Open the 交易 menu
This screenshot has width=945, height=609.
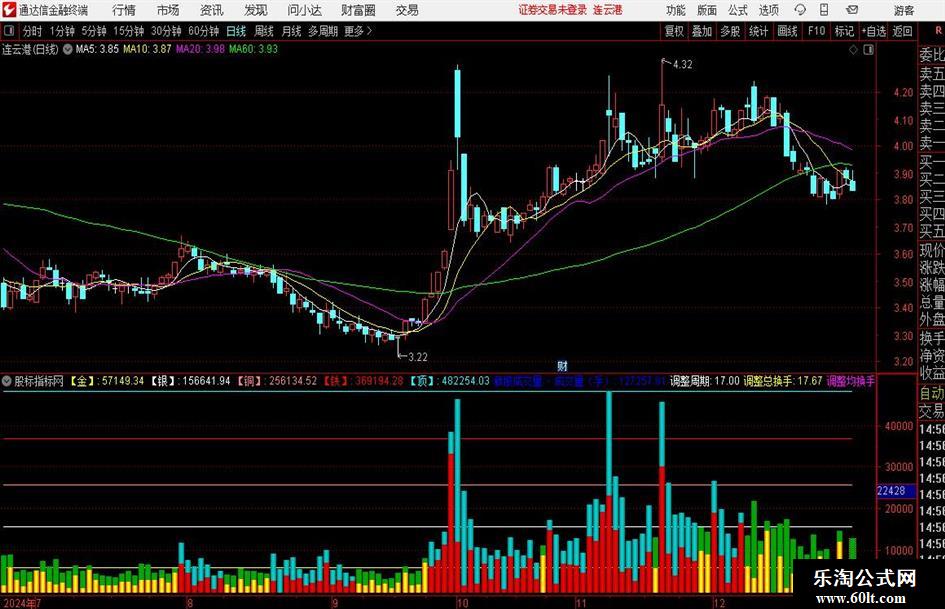coord(407,10)
